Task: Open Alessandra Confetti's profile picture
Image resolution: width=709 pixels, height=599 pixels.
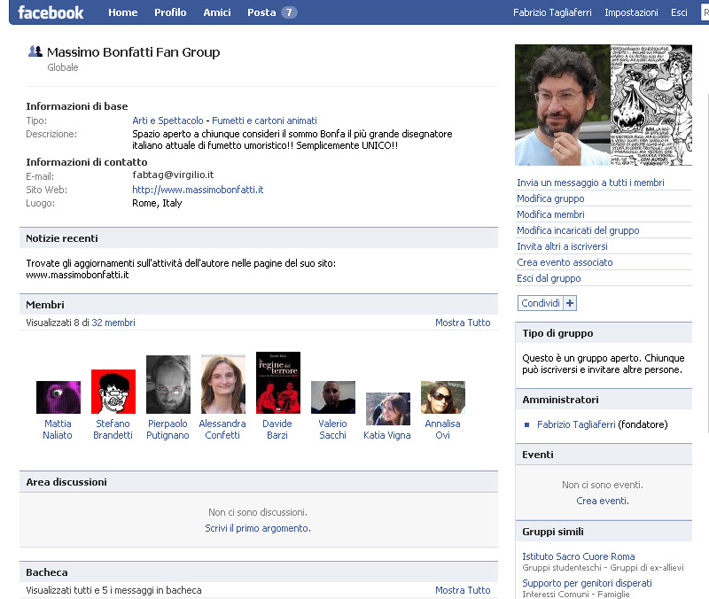Action: [223, 384]
